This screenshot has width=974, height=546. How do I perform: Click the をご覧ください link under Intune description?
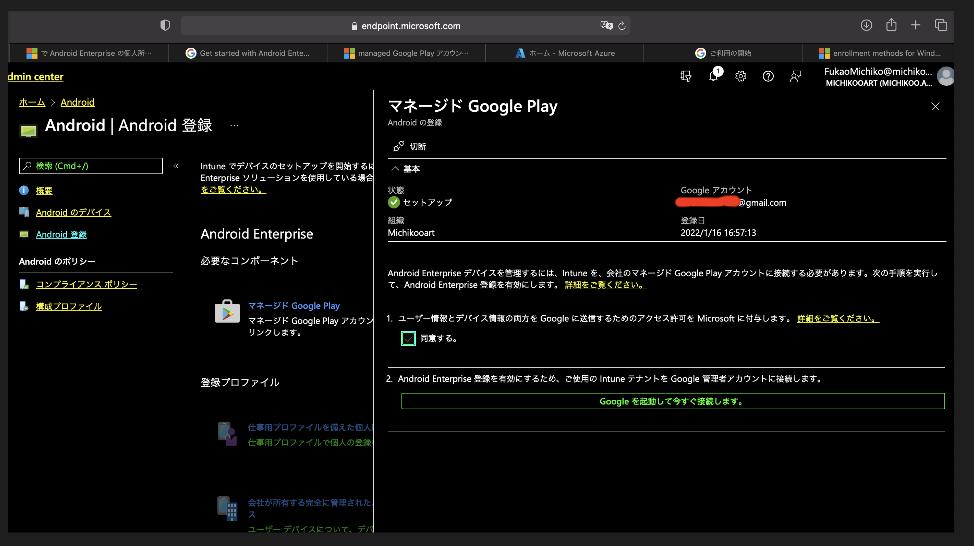click(233, 189)
